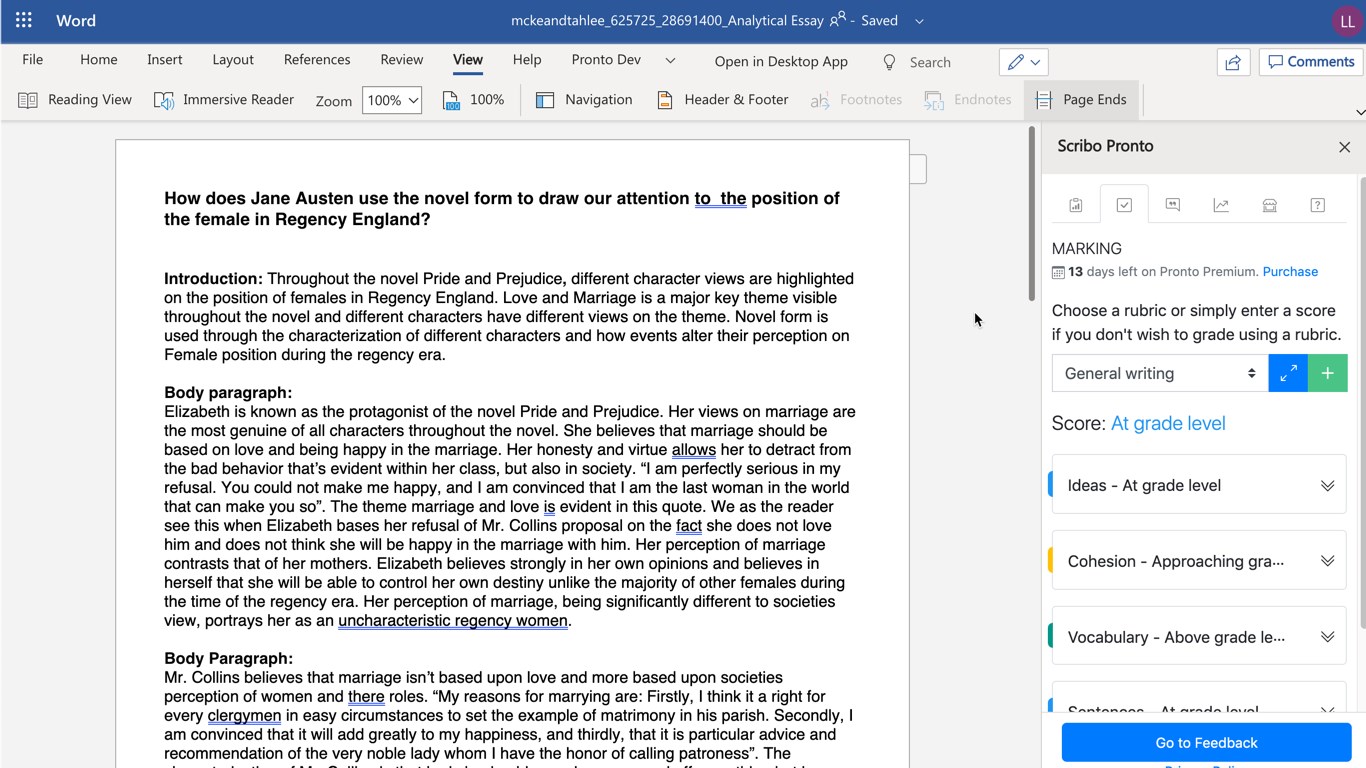The image size is (1366, 768).
Task: Open the quote comments tab icon
Action: (x=1173, y=205)
